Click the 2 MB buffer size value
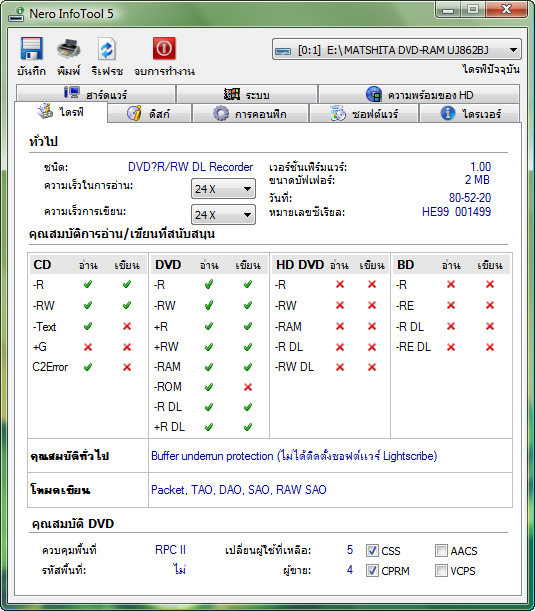 477,180
